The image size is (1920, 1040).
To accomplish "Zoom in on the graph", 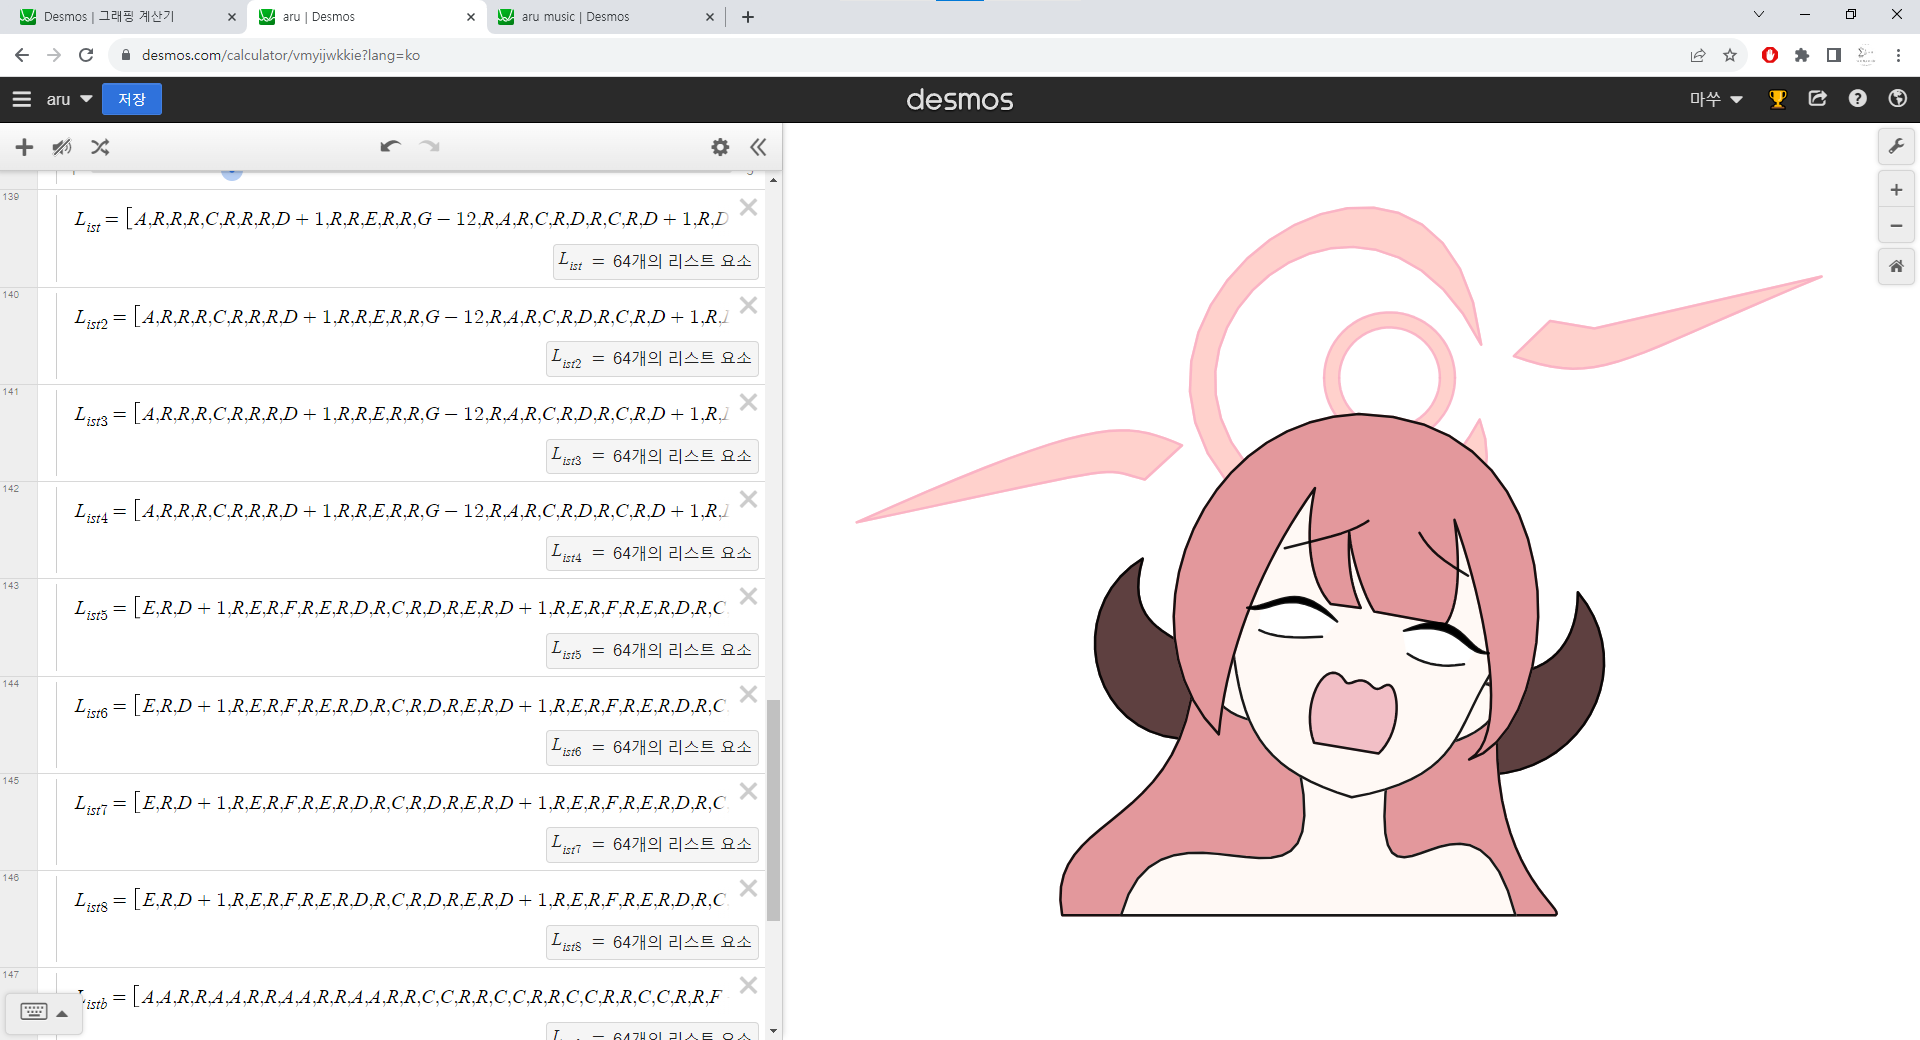I will tap(1895, 190).
